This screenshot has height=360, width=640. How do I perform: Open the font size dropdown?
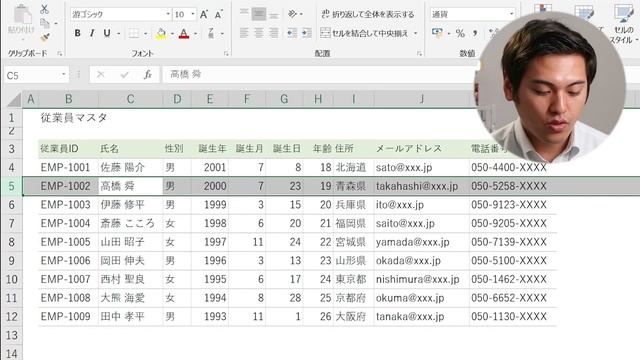tap(193, 14)
